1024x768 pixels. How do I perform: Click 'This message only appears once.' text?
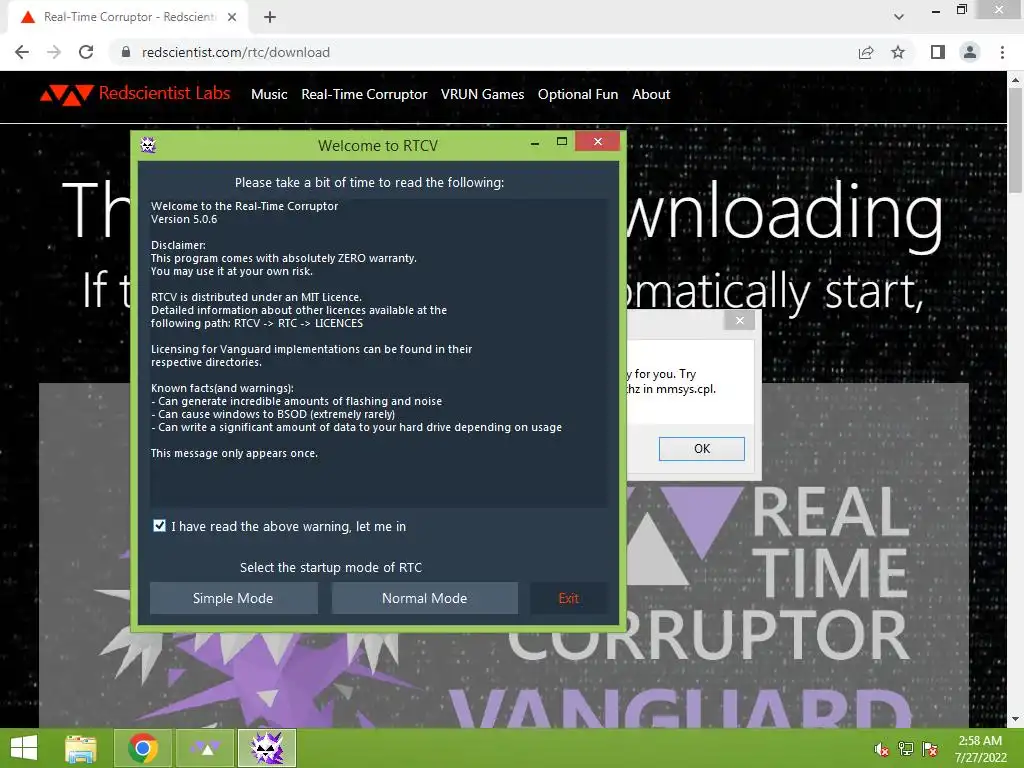pos(234,453)
